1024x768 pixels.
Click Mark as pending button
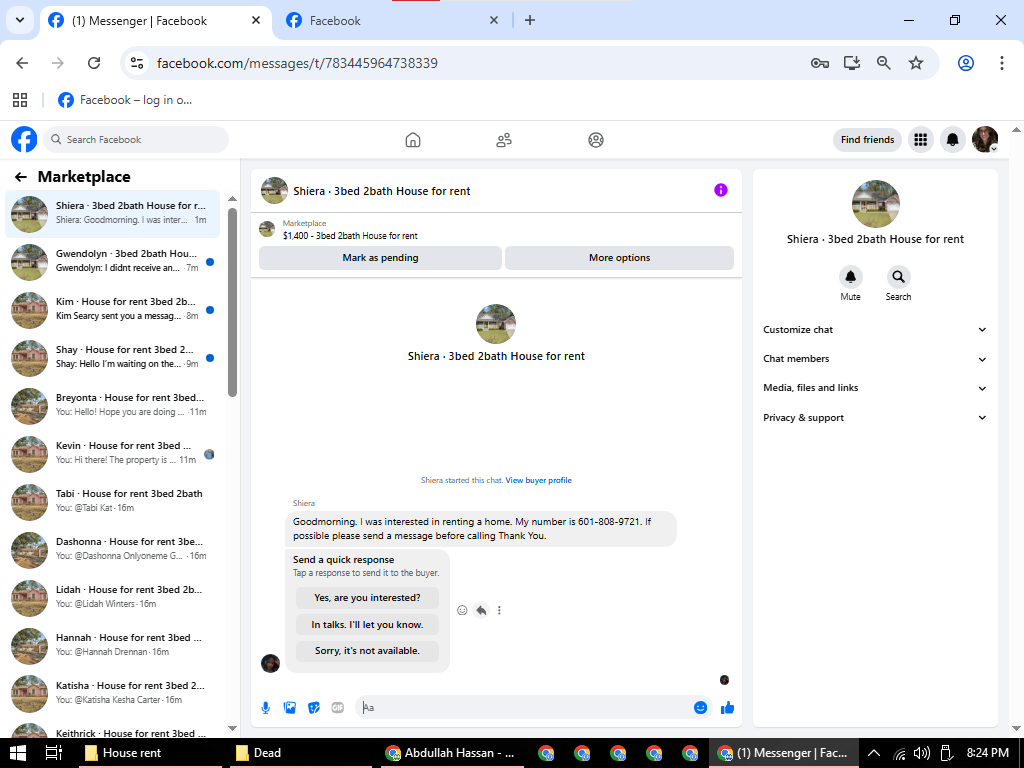[x=380, y=258]
